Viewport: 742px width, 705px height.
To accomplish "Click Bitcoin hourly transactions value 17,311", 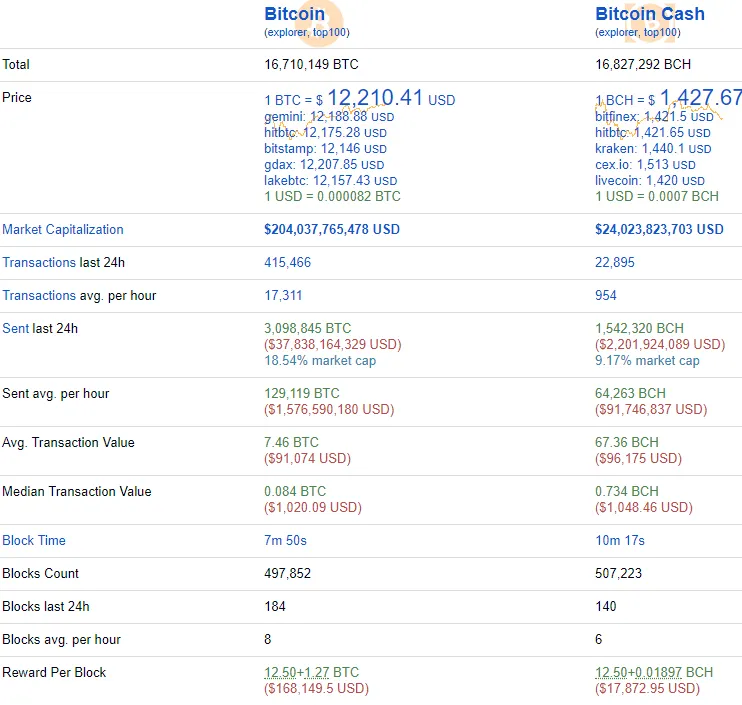I will point(283,296).
